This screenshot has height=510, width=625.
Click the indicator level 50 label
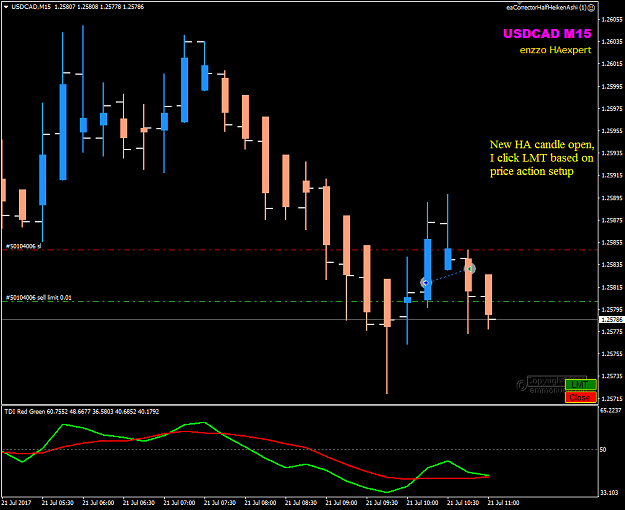(603, 449)
